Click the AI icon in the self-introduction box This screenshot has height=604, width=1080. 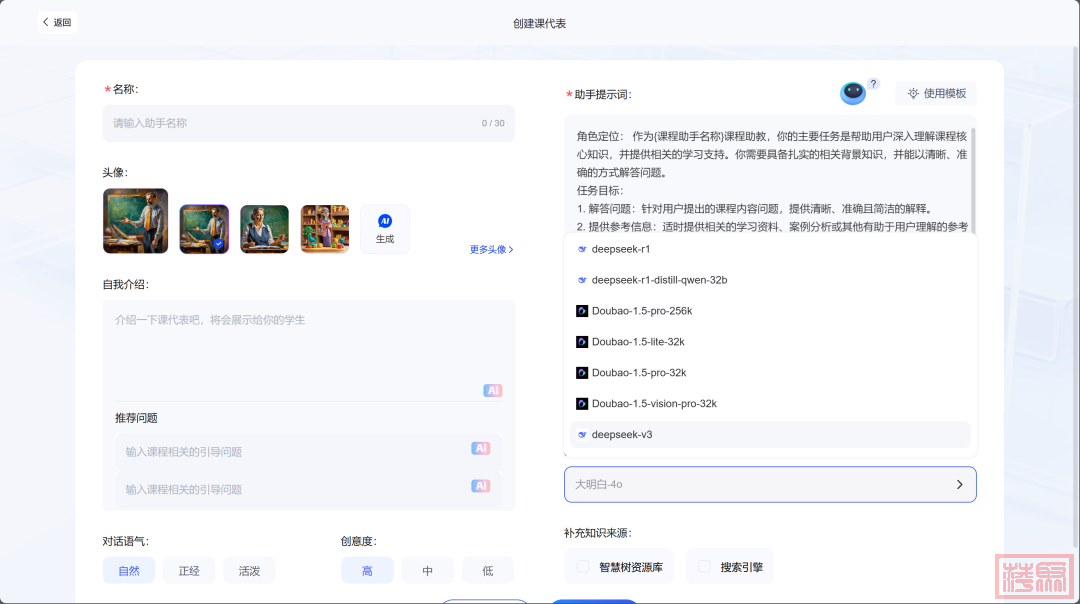coord(492,390)
